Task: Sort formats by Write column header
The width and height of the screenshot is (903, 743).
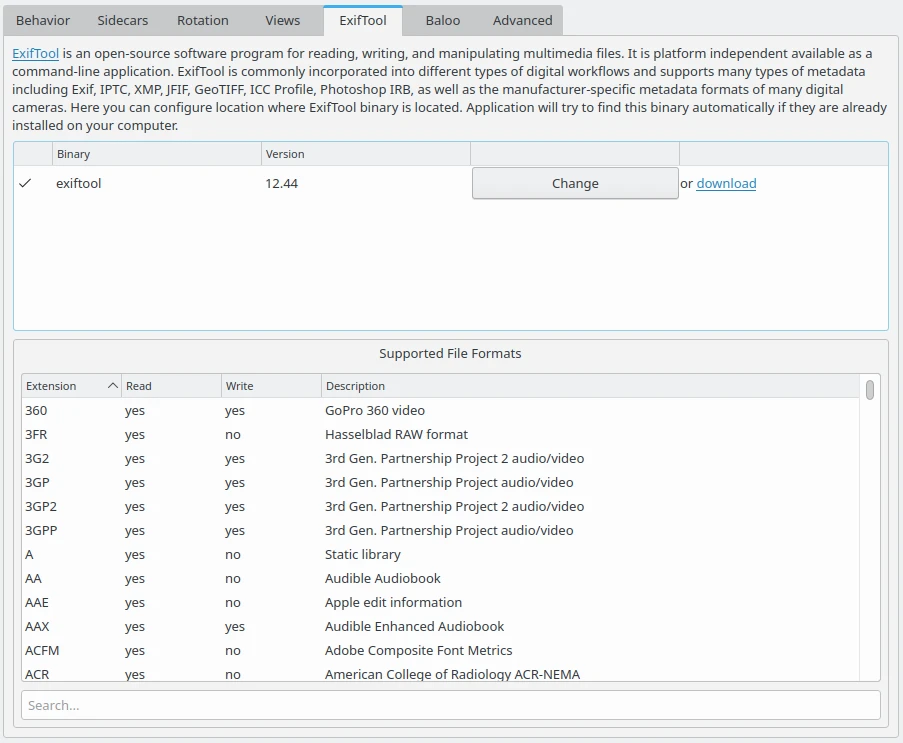Action: click(x=270, y=386)
